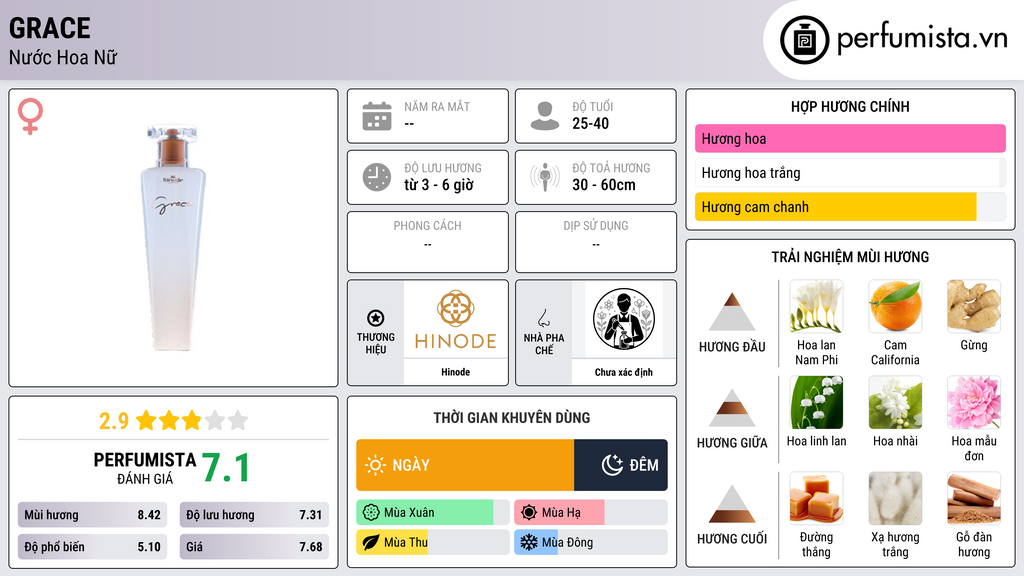Screen dimensions: 1024x576
Task: Click the Hinode brand logo
Action: (x=456, y=320)
